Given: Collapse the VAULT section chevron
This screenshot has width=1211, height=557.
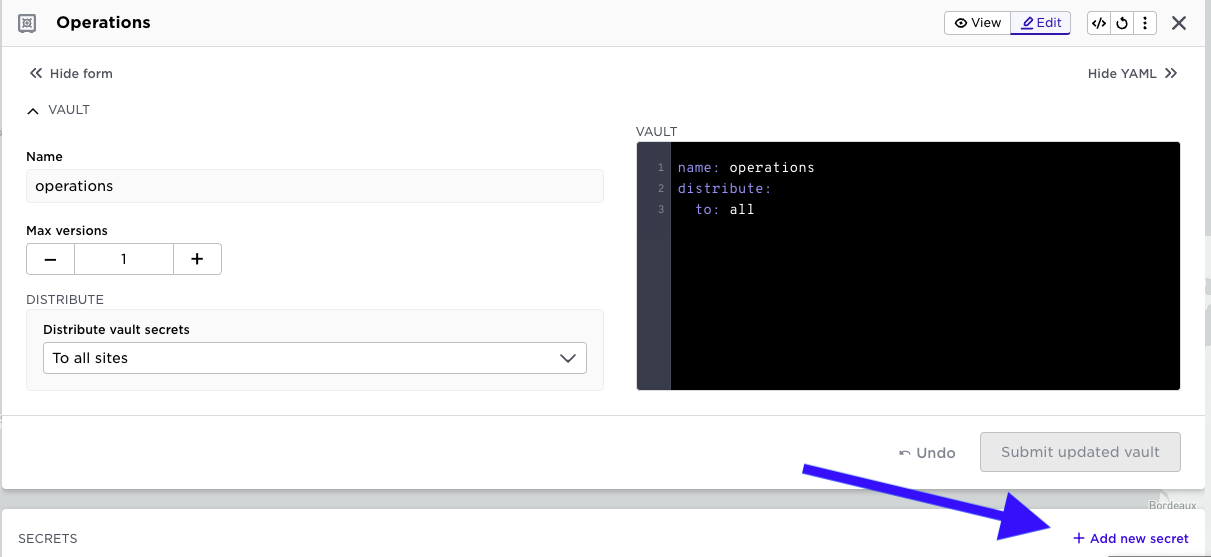Looking at the screenshot, I should (x=33, y=110).
